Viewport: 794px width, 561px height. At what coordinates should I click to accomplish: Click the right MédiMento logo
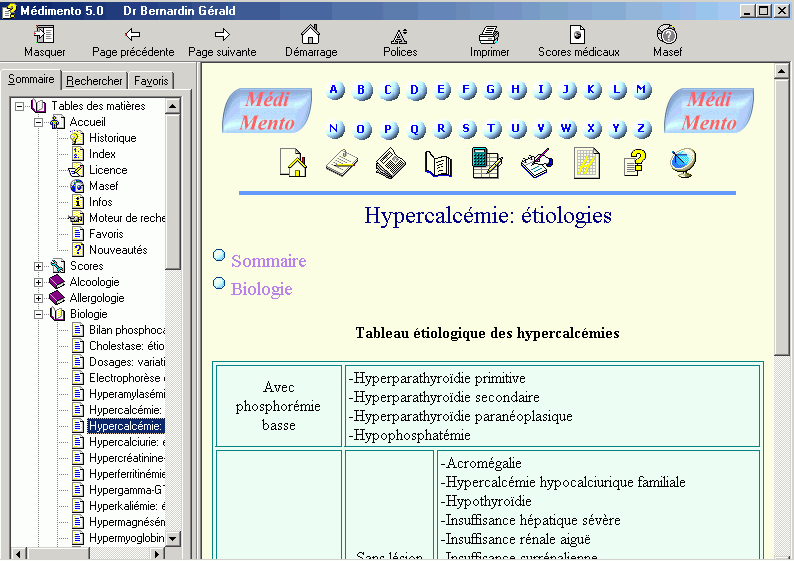708,110
